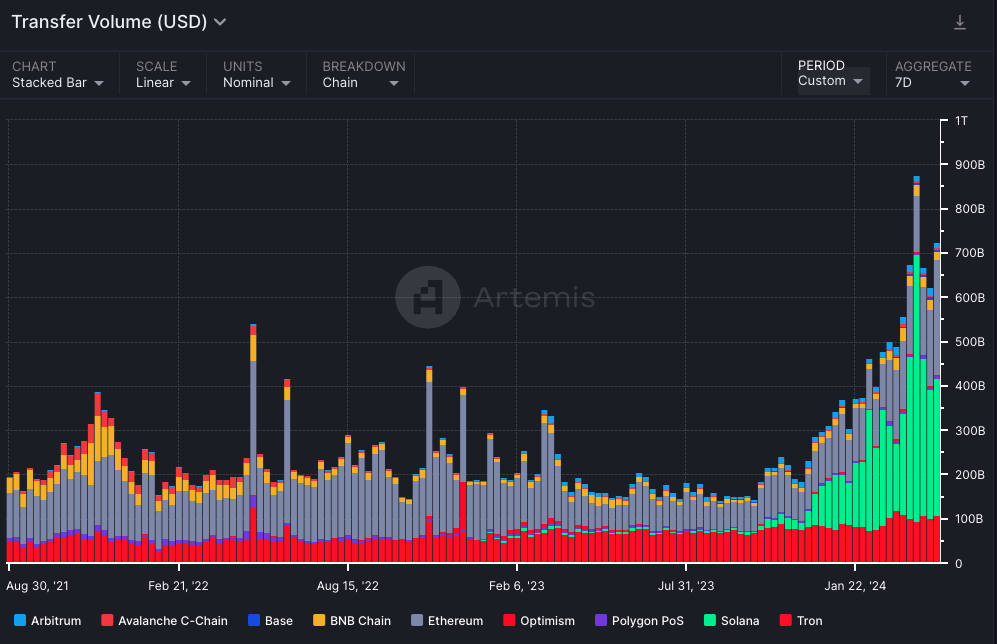Open the Breakdown Chain dropdown
The width and height of the screenshot is (997, 644).
[x=360, y=83]
